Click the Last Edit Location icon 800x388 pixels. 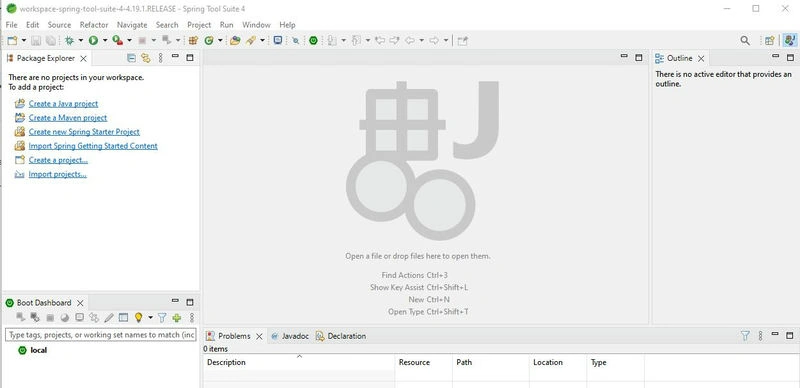click(x=380, y=40)
